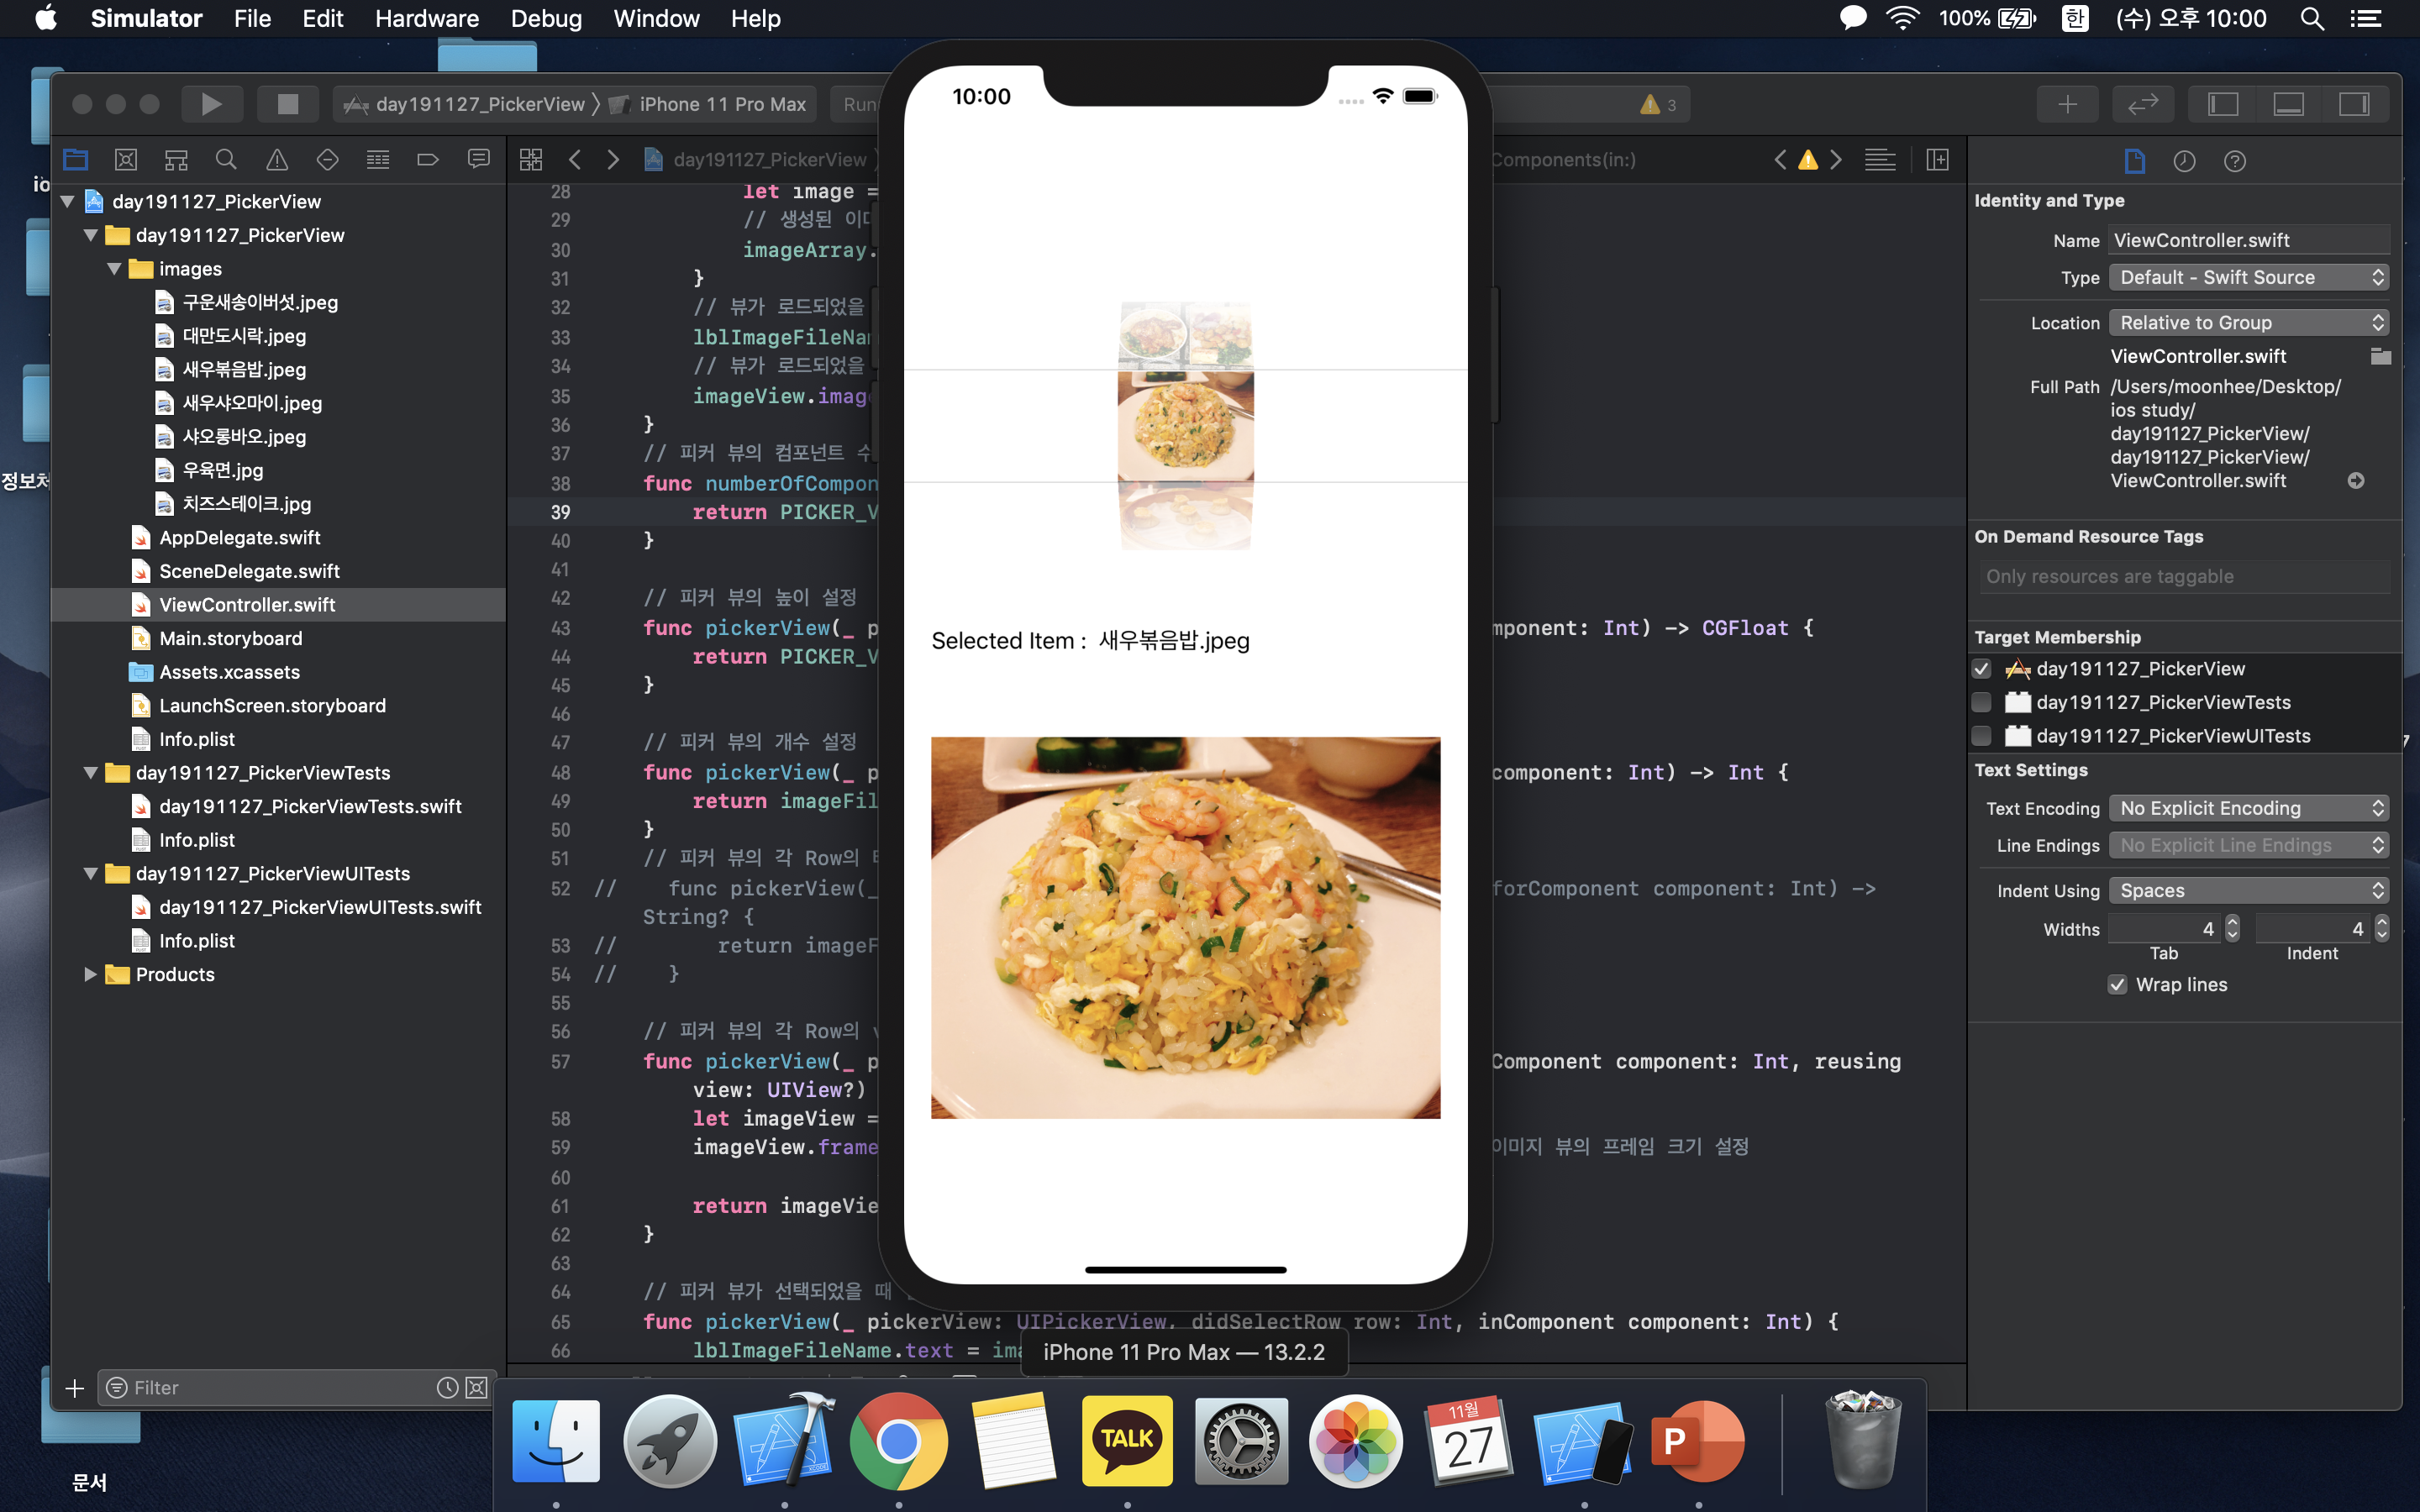This screenshot has width=2420, height=1512.
Task: Open the Breakpoint navigator icon
Action: pyautogui.click(x=428, y=160)
